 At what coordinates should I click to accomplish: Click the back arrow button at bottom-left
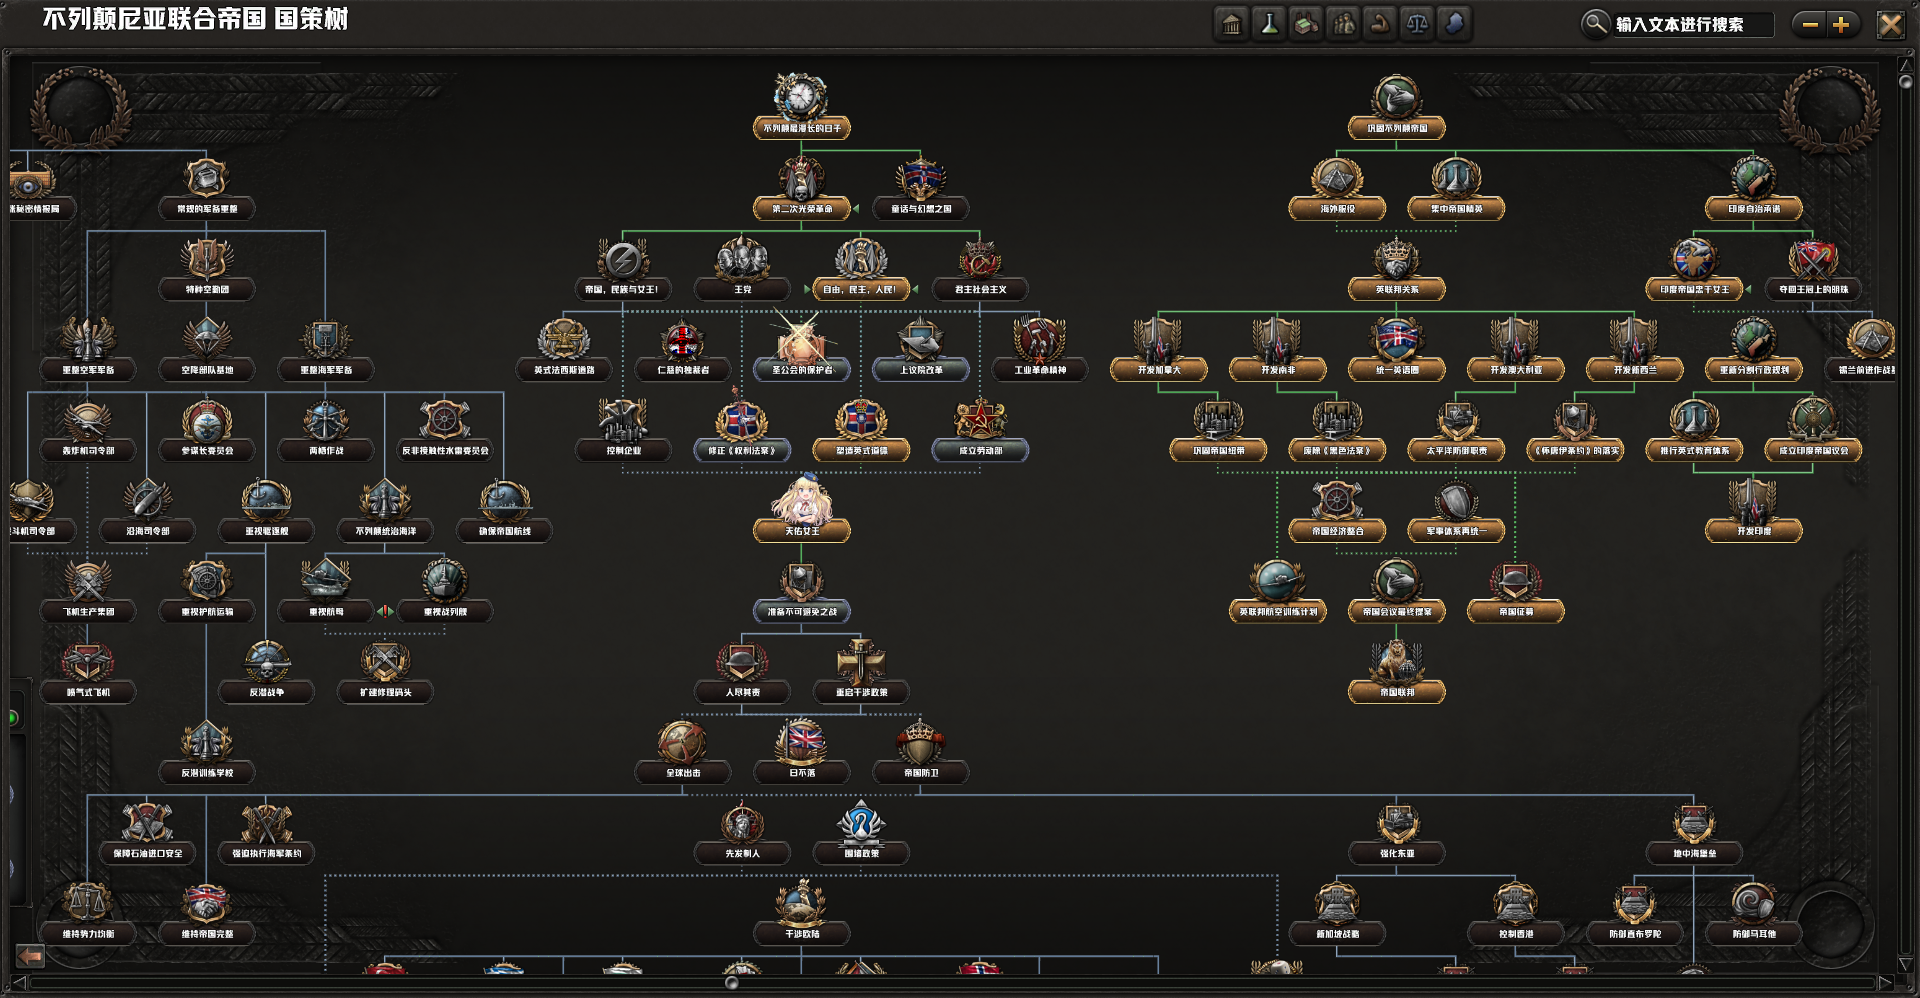(x=30, y=956)
